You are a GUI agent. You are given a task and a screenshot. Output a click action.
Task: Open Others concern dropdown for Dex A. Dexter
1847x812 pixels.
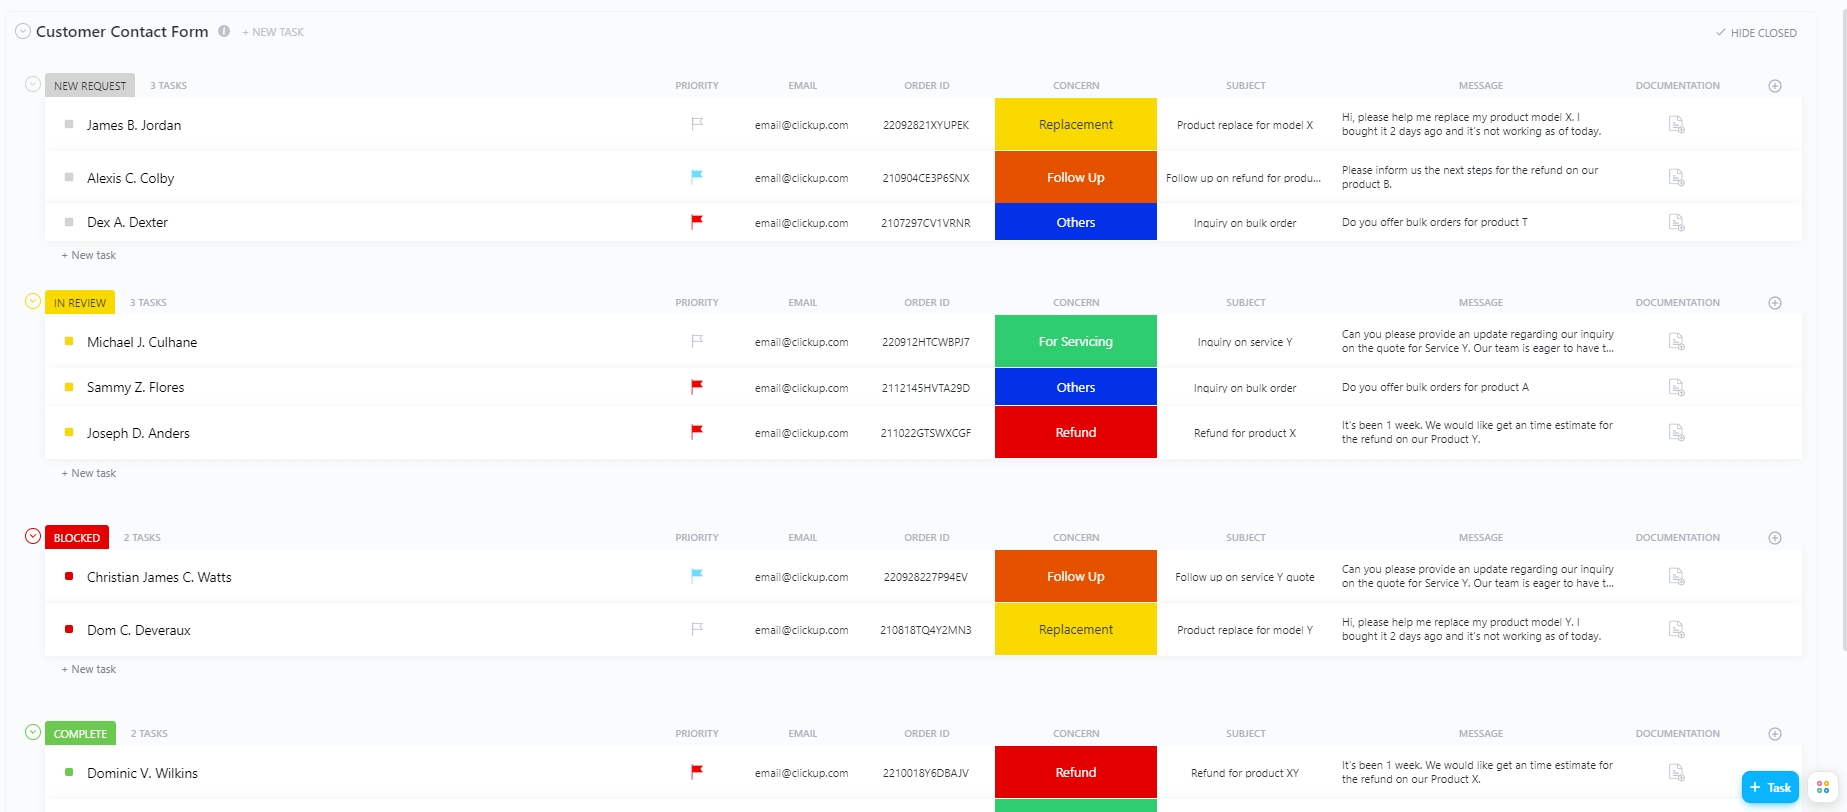tap(1076, 222)
